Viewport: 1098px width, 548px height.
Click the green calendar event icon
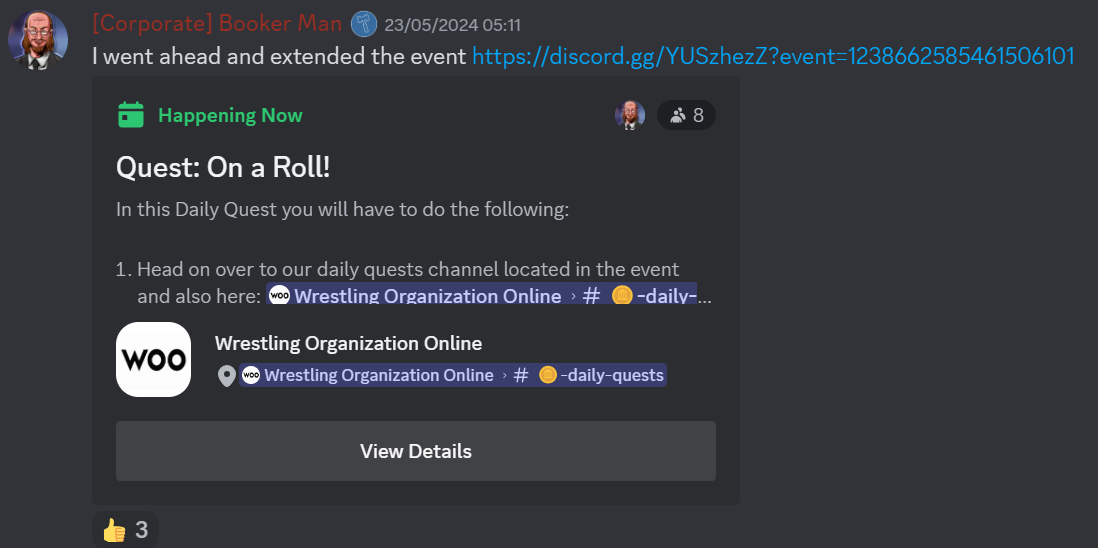coord(131,115)
